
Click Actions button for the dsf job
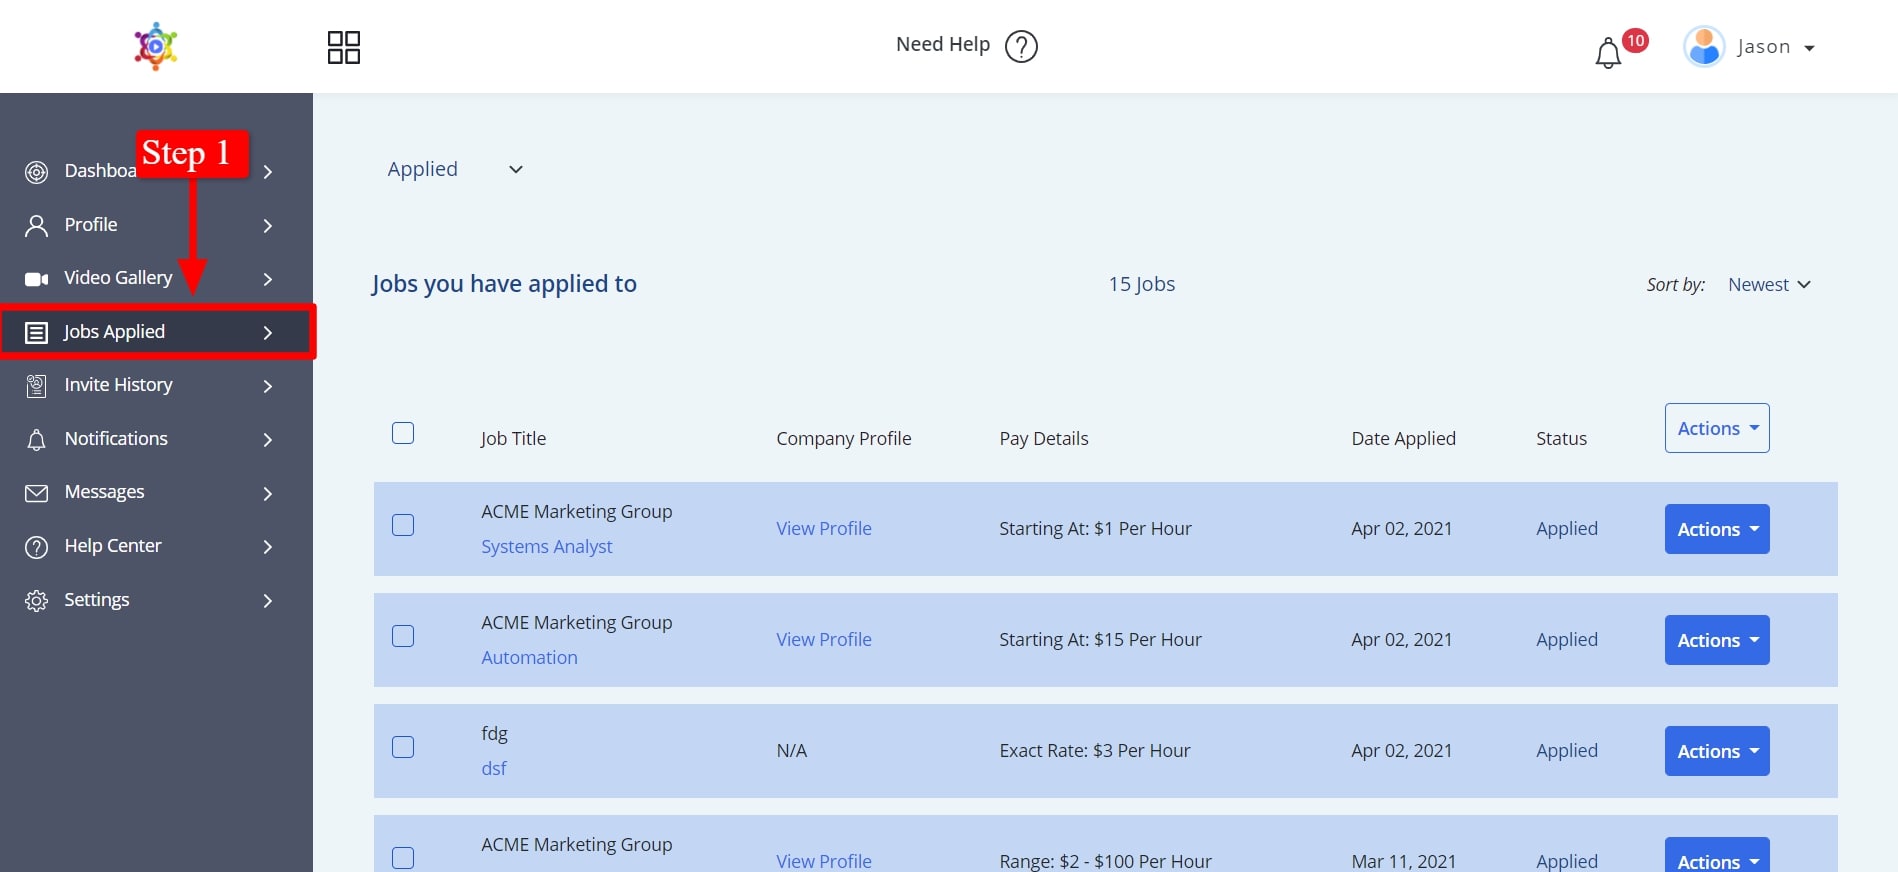pyautogui.click(x=1716, y=751)
